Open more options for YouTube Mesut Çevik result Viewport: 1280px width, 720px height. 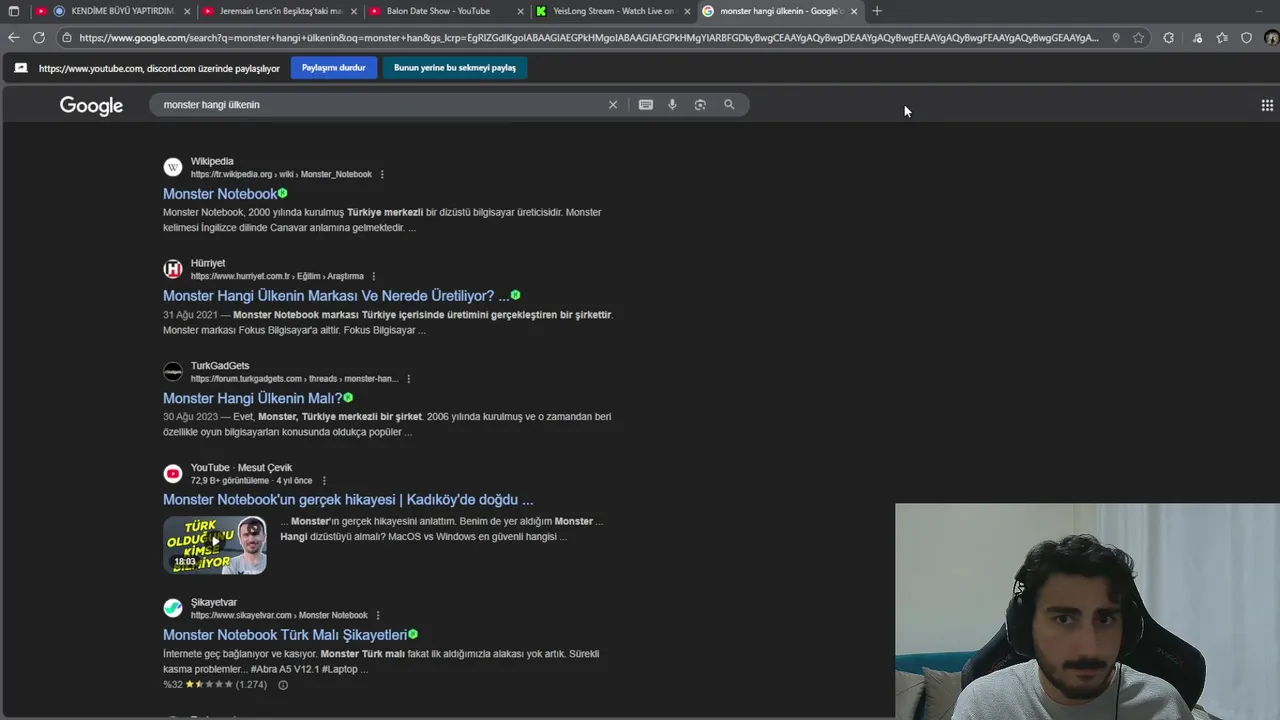[x=324, y=481]
